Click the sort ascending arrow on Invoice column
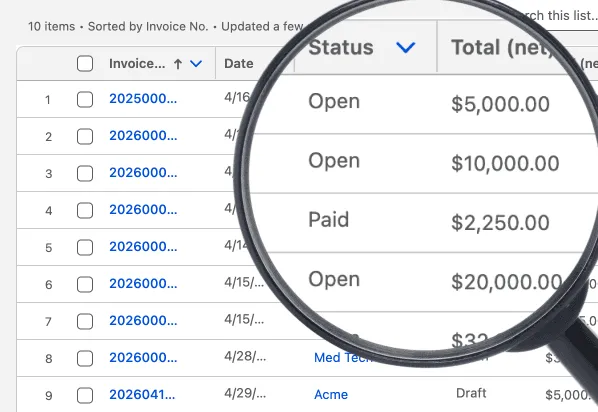598x412 pixels. pos(178,64)
